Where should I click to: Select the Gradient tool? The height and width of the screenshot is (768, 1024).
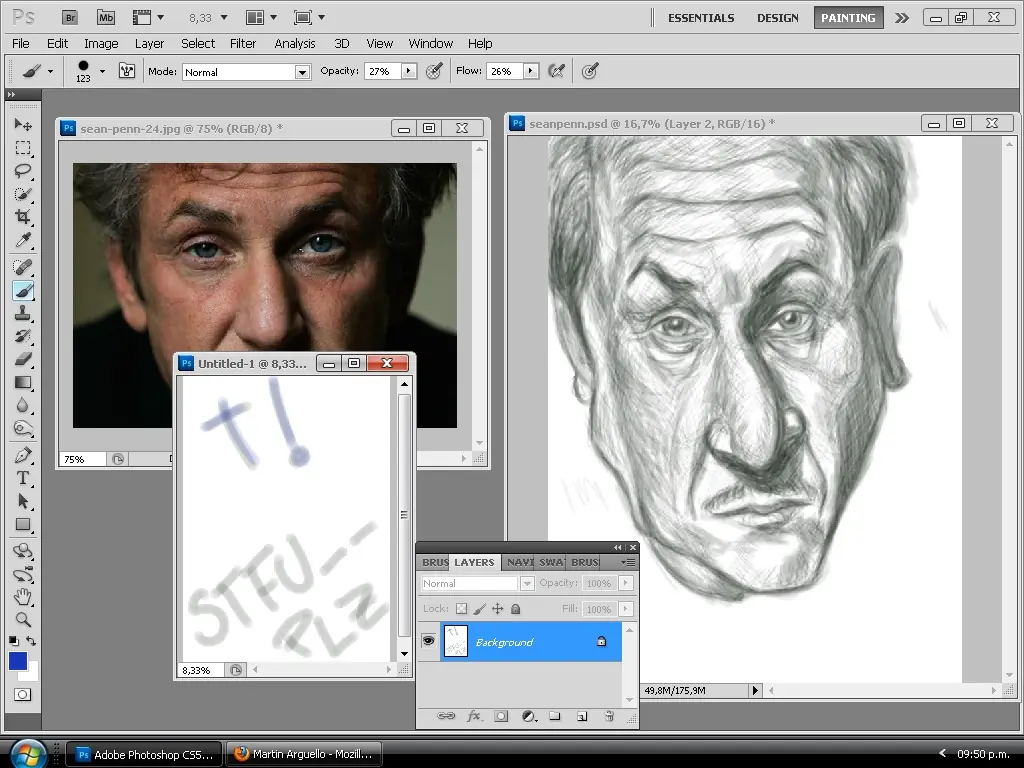pyautogui.click(x=23, y=383)
